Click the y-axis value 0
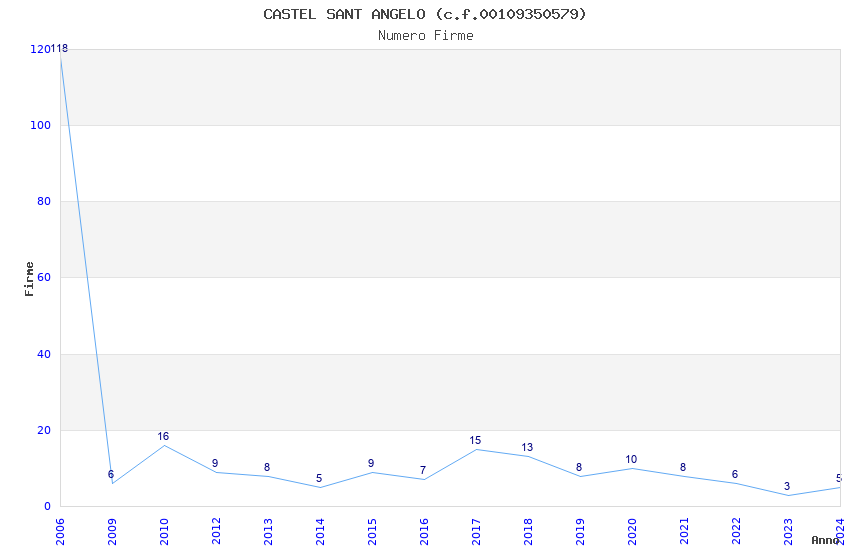The image size is (850, 550). click(48, 506)
